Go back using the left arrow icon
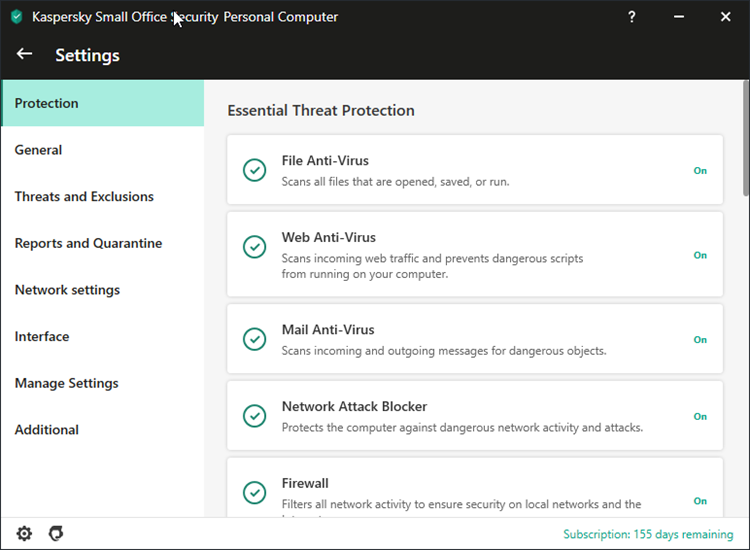Viewport: 750px width, 550px height. 24,54
